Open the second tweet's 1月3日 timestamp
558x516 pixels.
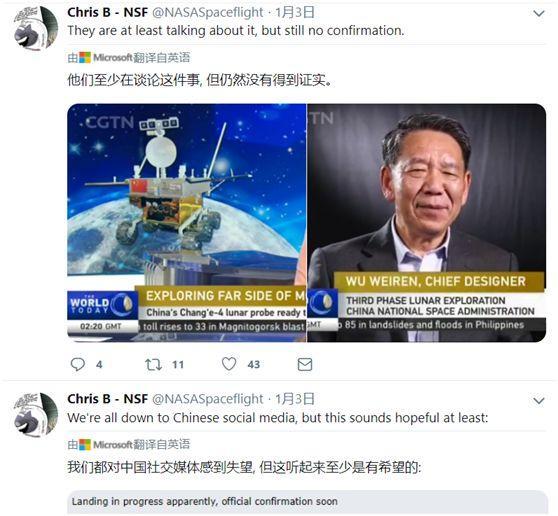click(295, 399)
